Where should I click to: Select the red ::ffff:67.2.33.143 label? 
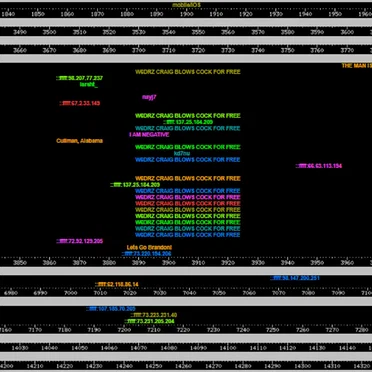[x=80, y=103]
